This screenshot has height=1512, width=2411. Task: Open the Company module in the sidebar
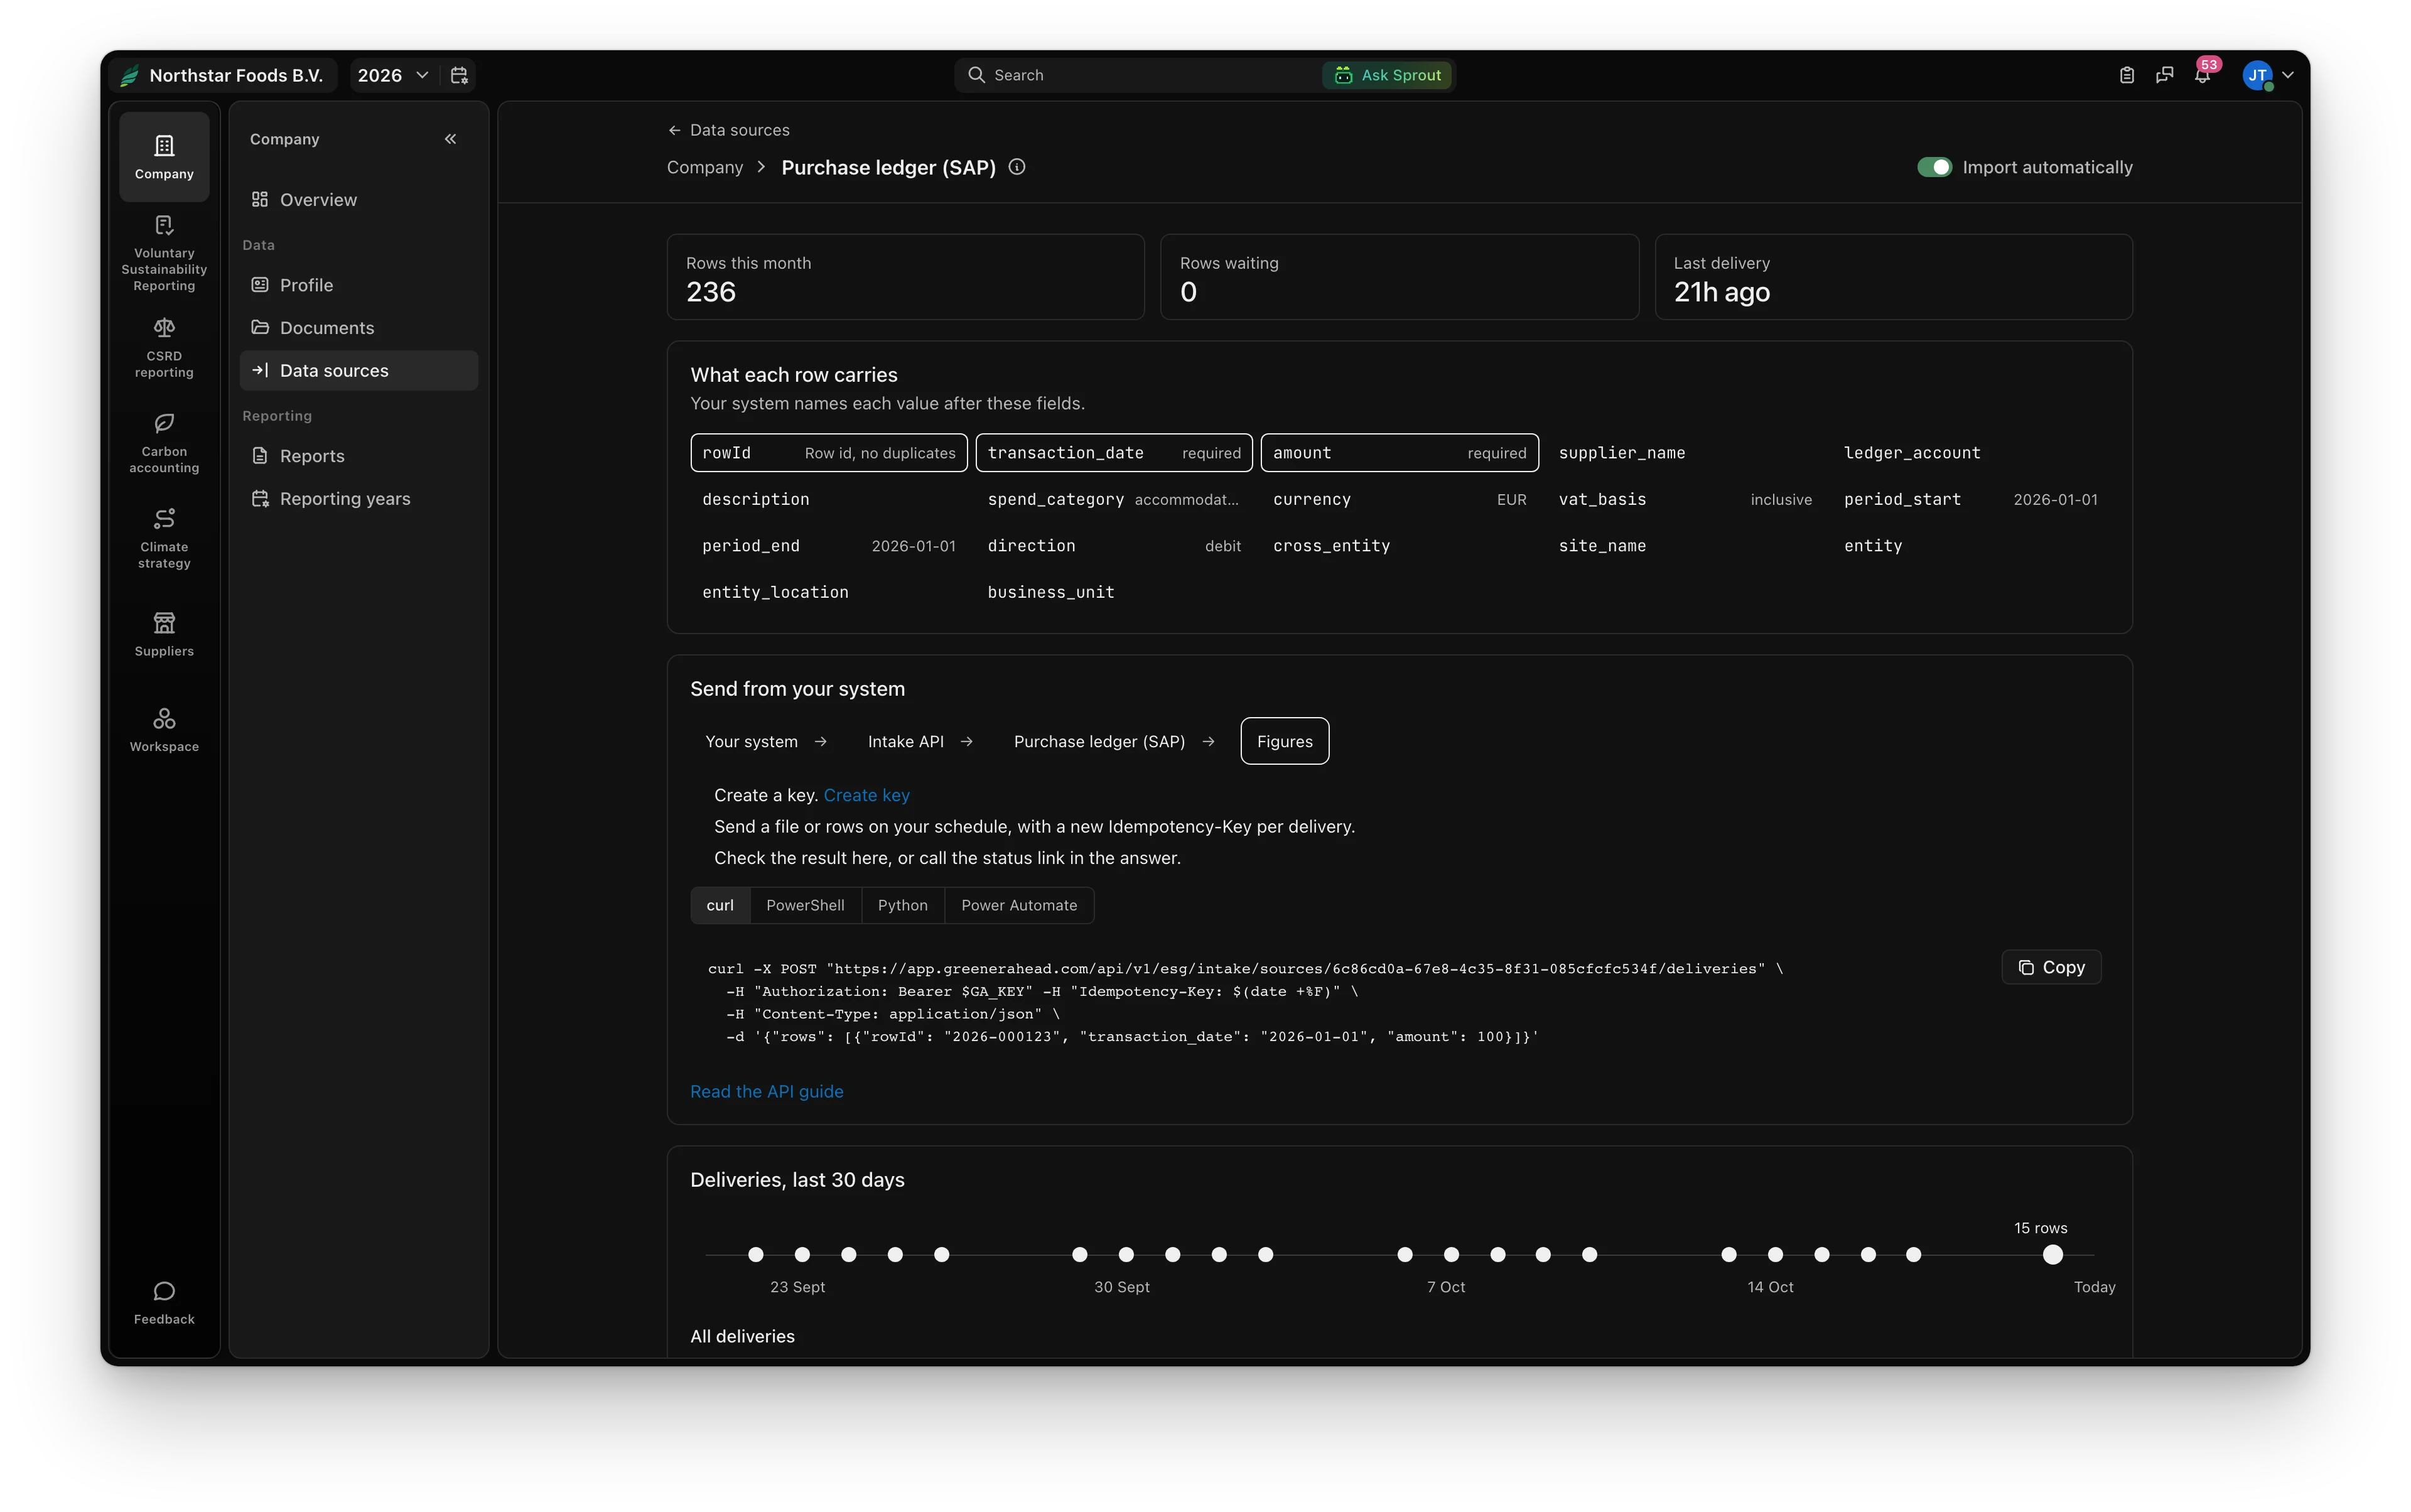[x=164, y=157]
